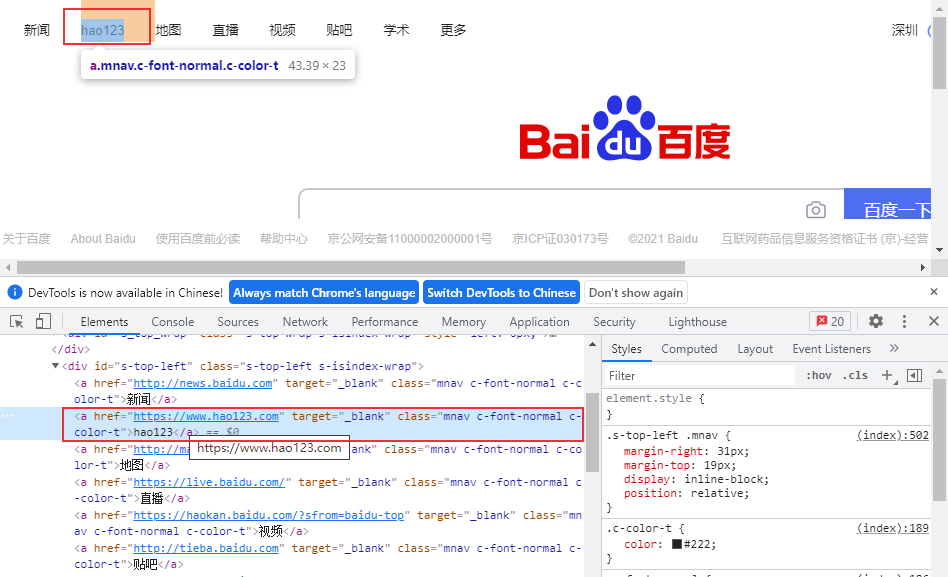Click the 京ICP证030173号 footer link
The width and height of the screenshot is (948, 577).
560,239
